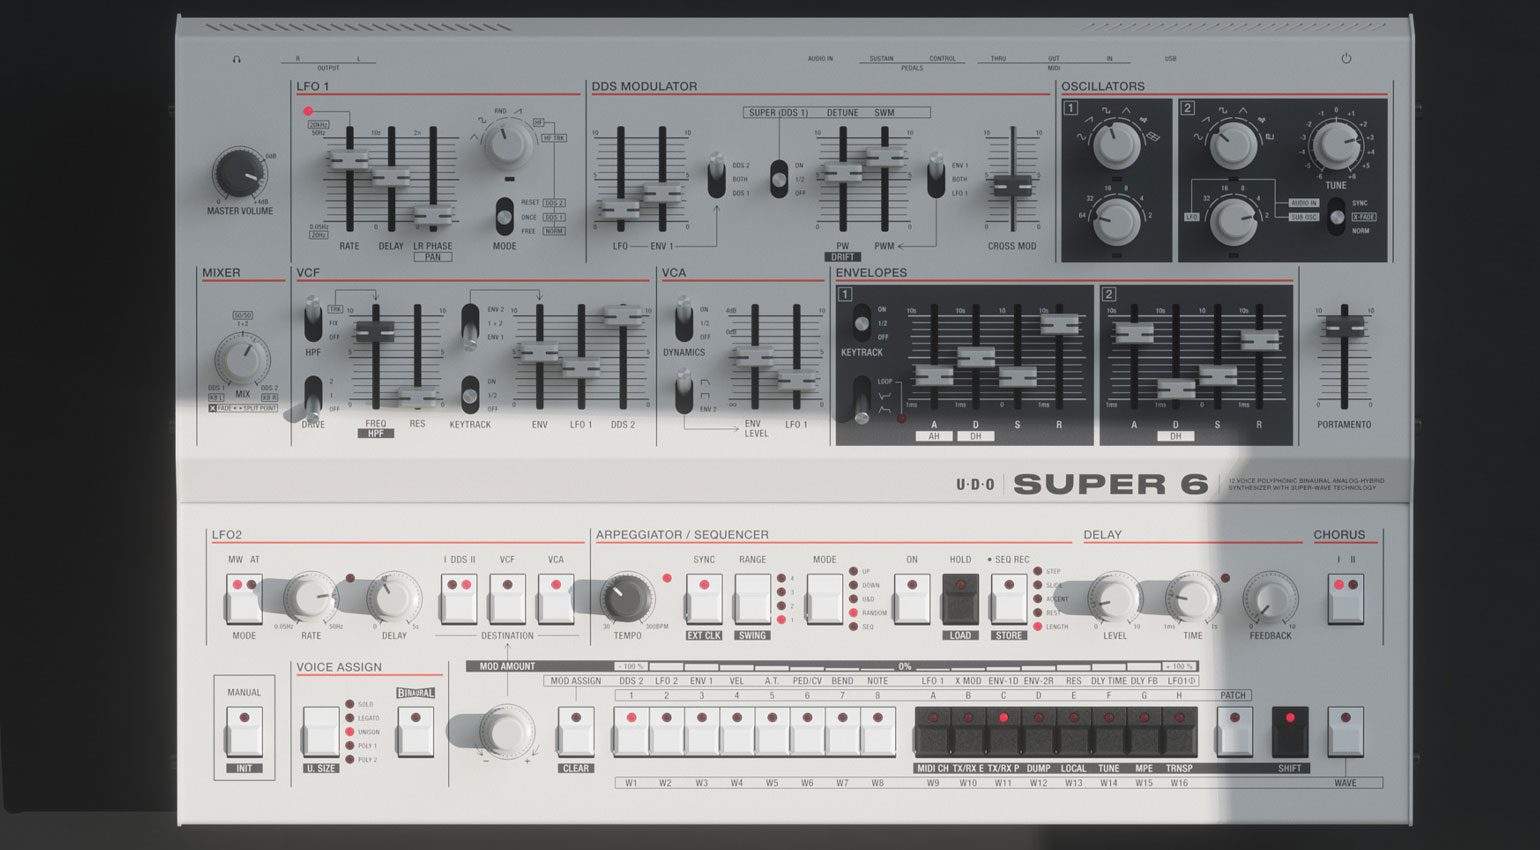Adjust the LR Phase slider
Screen dimensions: 1540x850
pyautogui.click(x=433, y=214)
